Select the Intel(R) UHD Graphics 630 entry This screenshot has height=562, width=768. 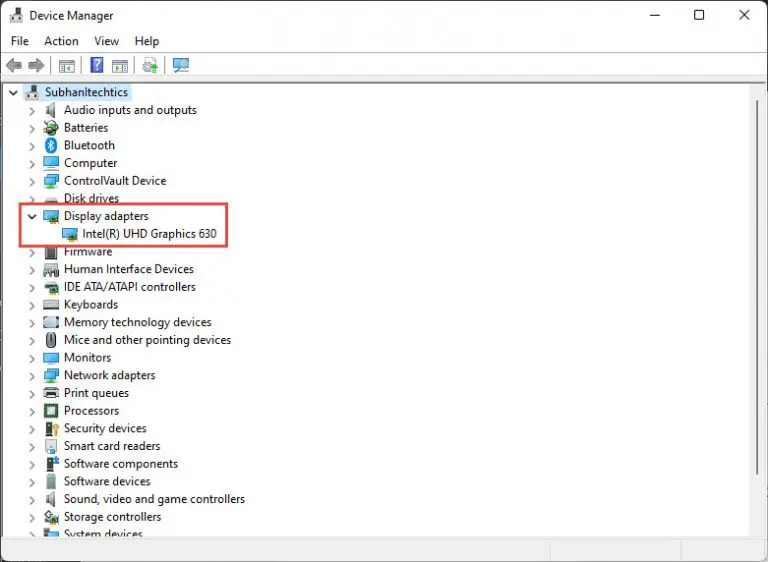(x=149, y=234)
